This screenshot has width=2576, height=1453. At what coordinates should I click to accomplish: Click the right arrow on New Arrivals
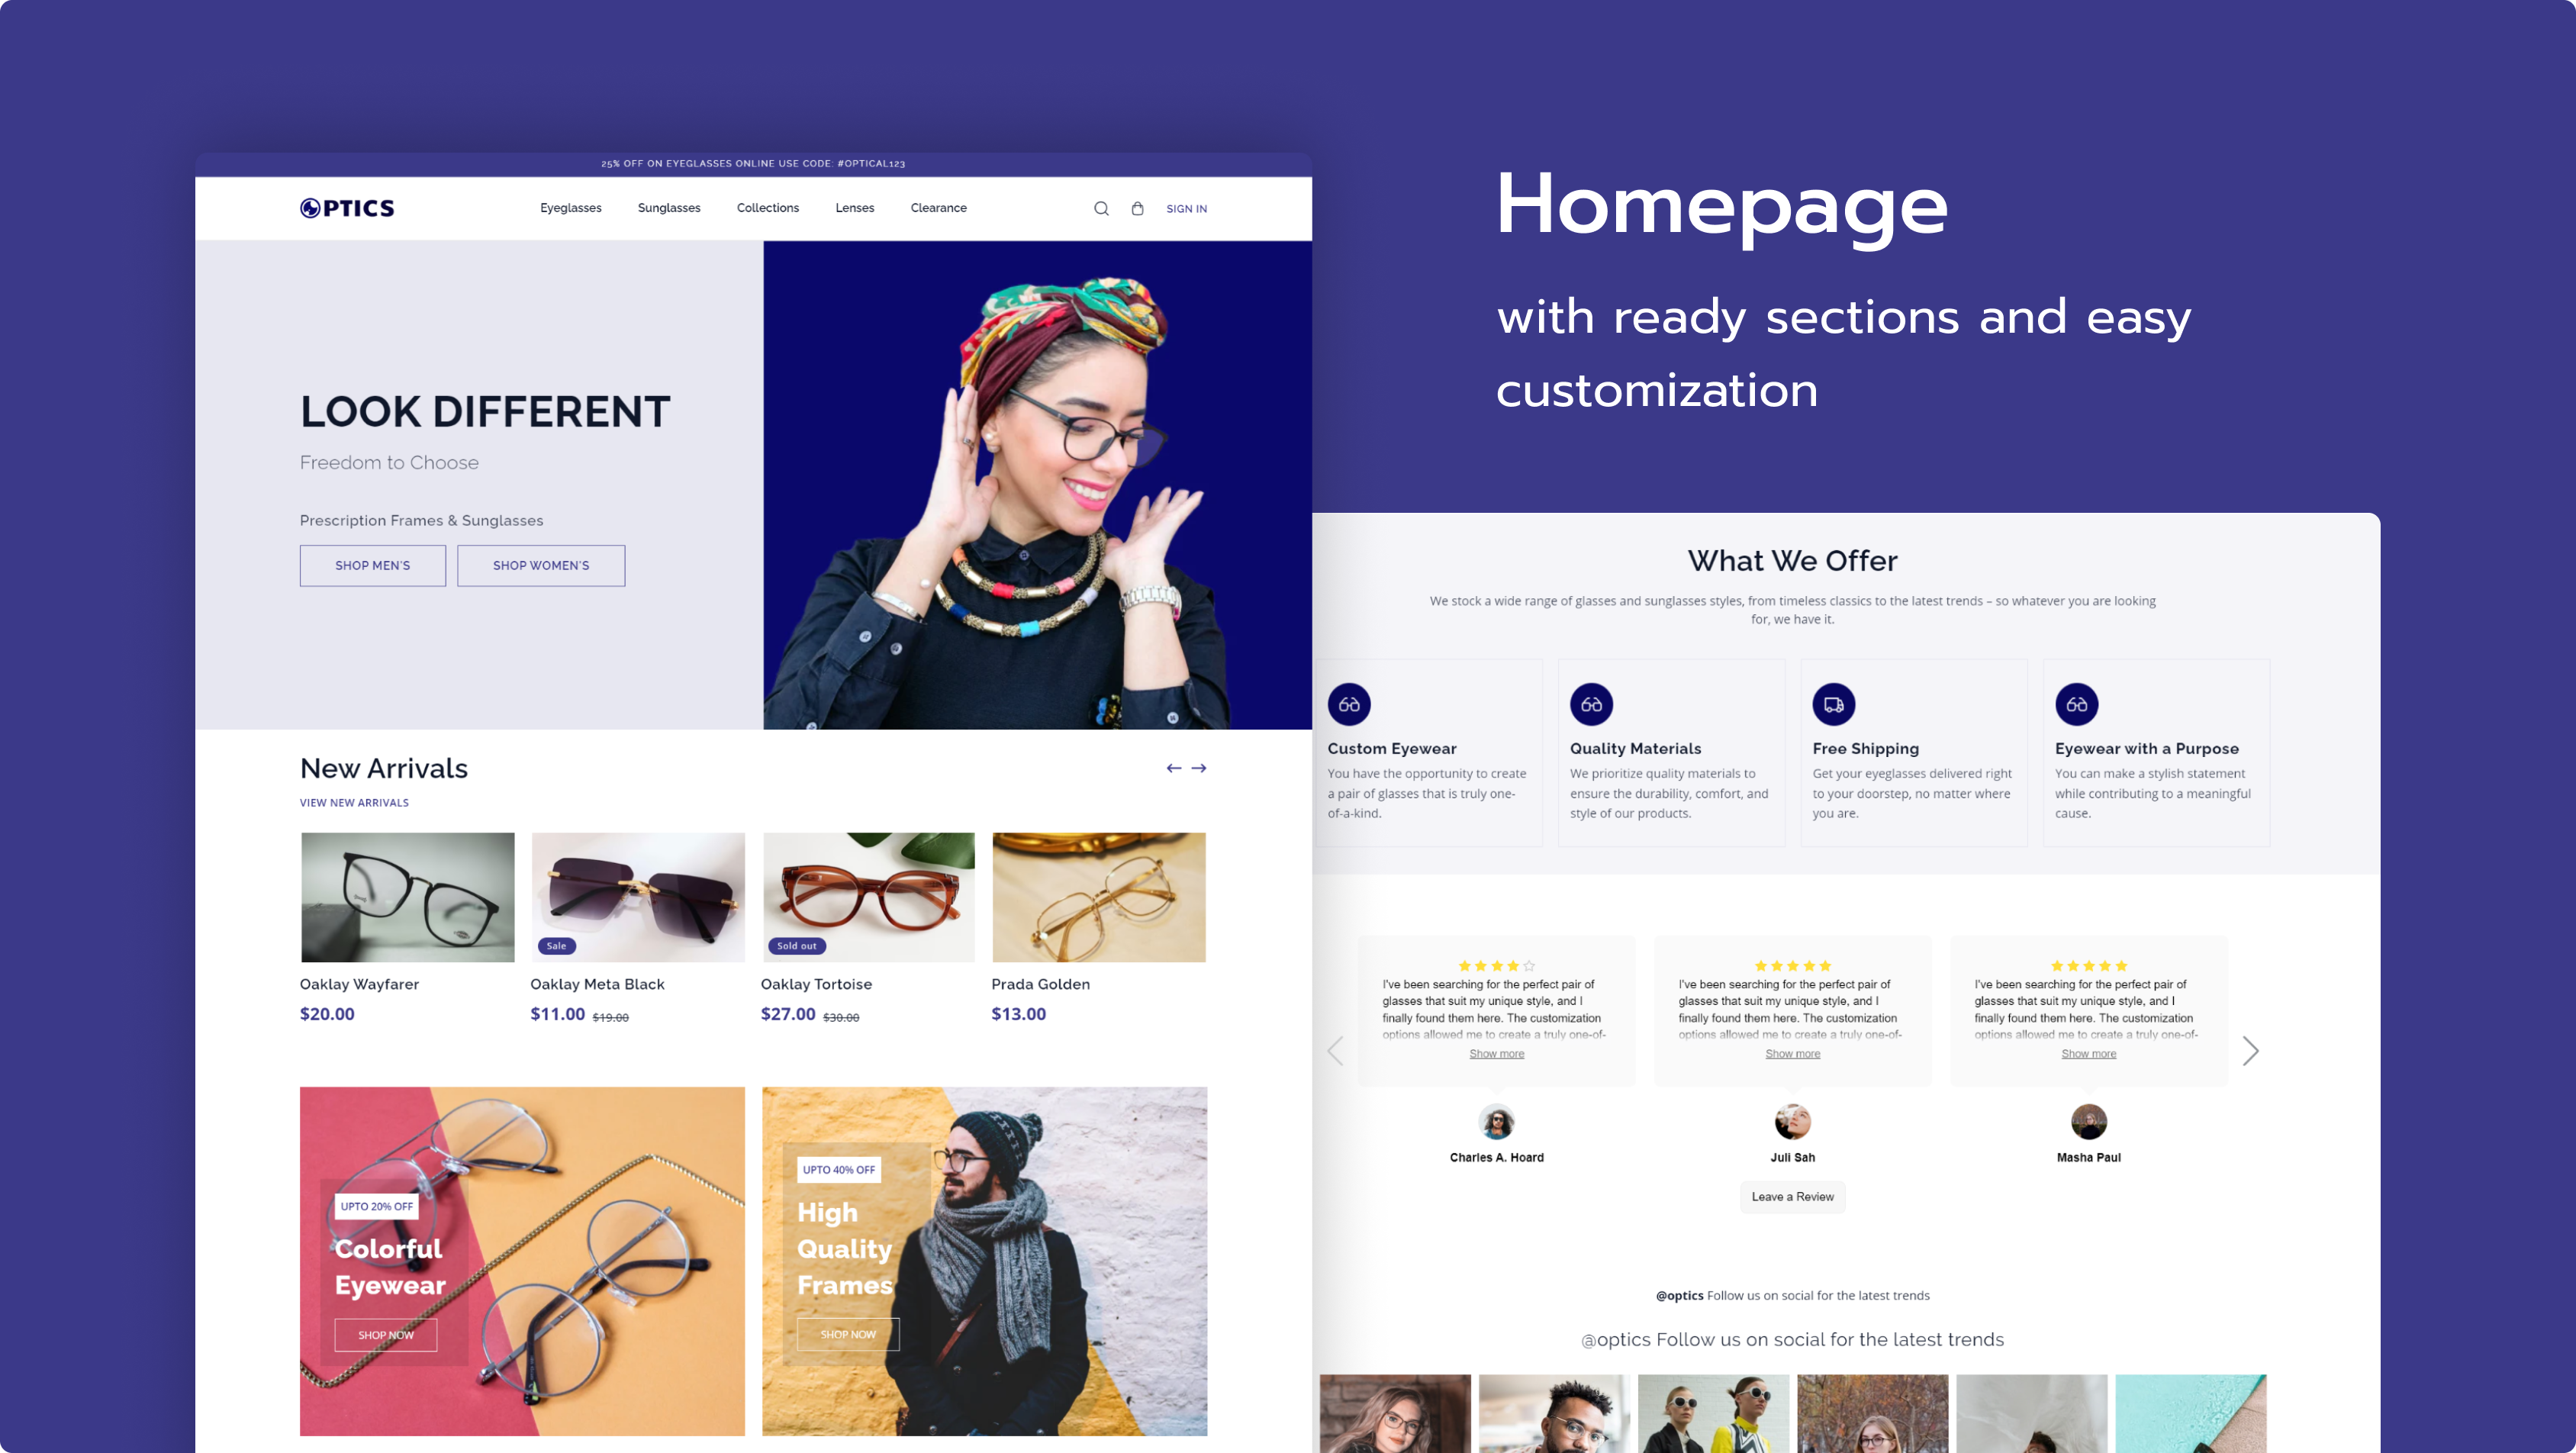pyautogui.click(x=1199, y=768)
